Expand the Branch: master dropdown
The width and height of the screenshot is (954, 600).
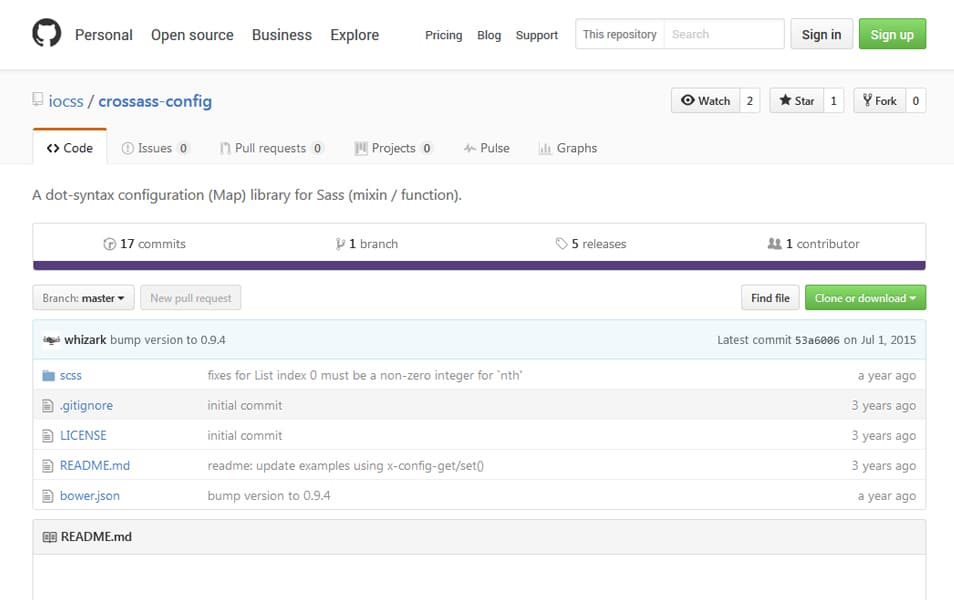tap(83, 298)
